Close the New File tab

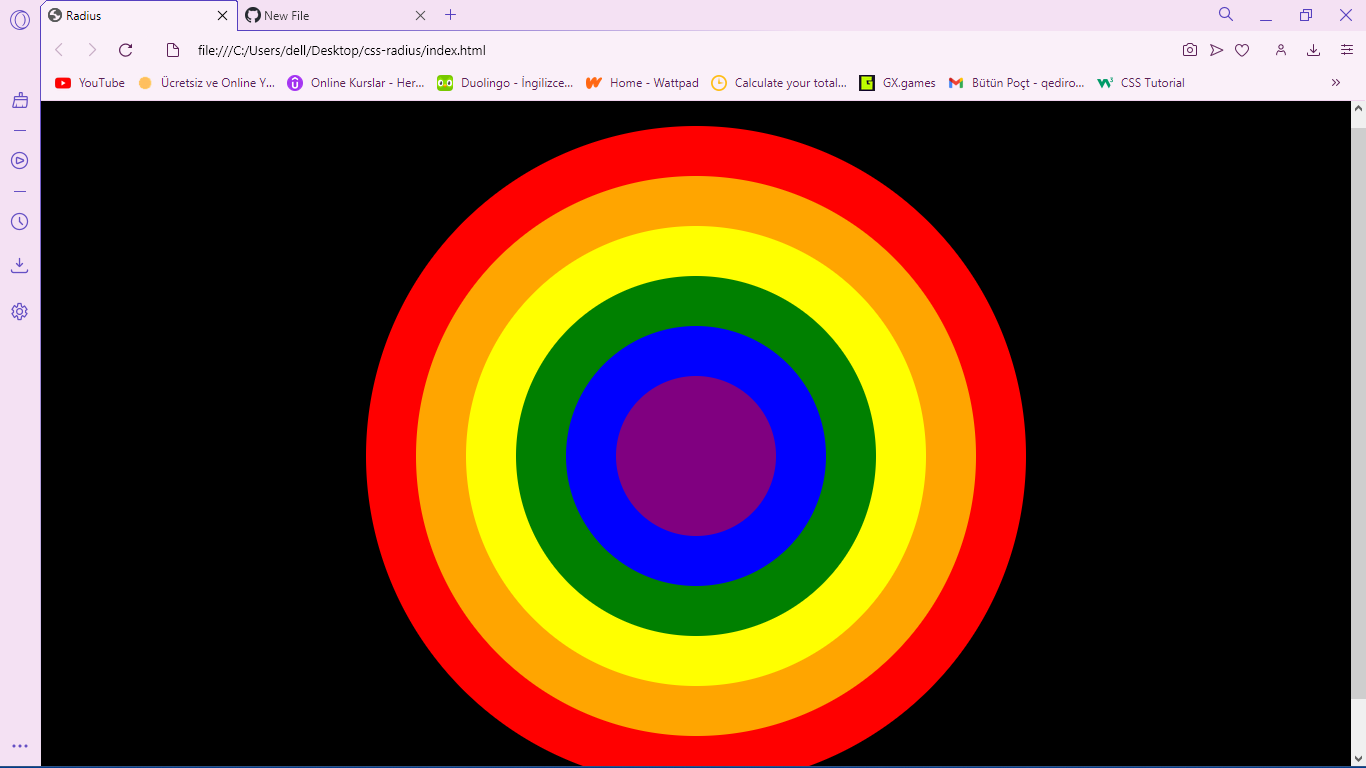click(420, 16)
